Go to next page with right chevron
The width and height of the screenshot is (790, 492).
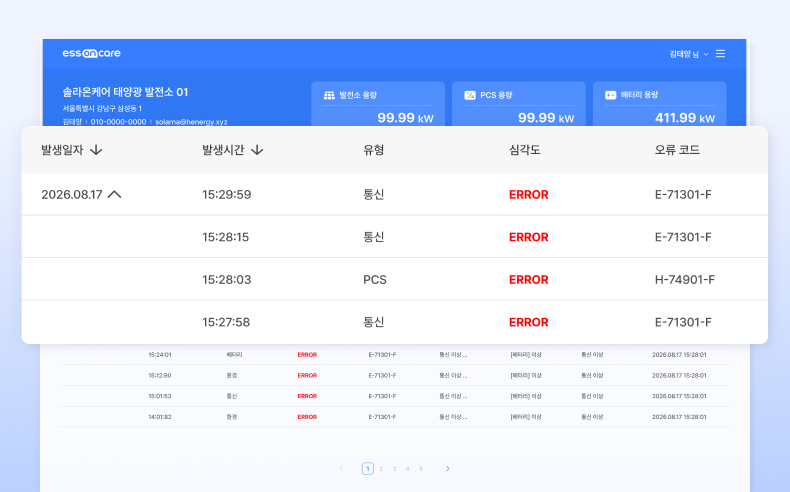coord(447,468)
